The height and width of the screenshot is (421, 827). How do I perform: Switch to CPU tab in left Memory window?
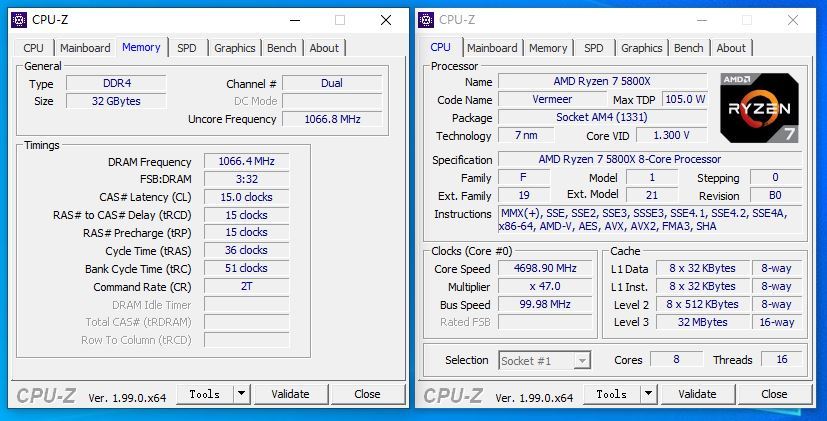click(33, 48)
